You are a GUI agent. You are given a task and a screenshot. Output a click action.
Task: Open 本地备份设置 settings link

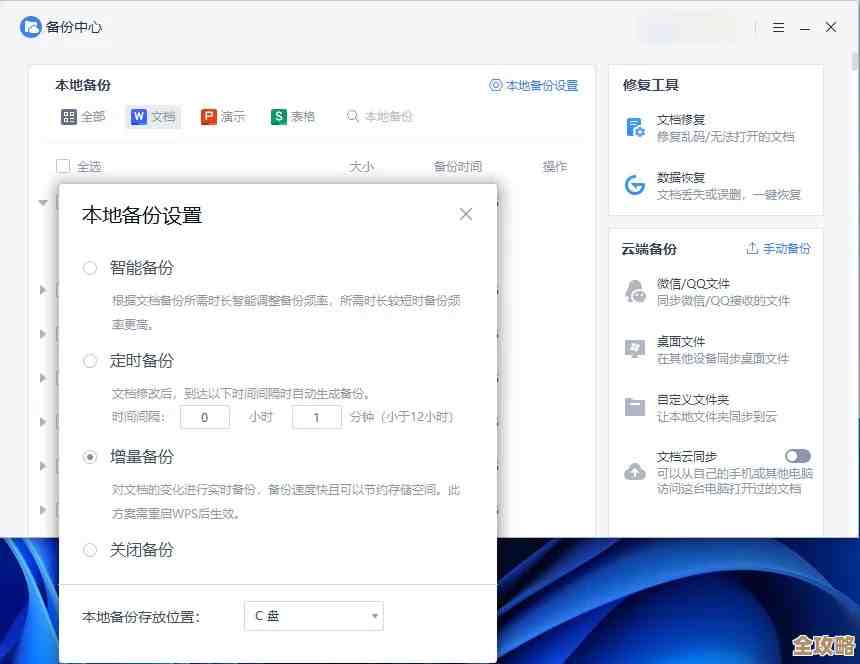(533, 85)
